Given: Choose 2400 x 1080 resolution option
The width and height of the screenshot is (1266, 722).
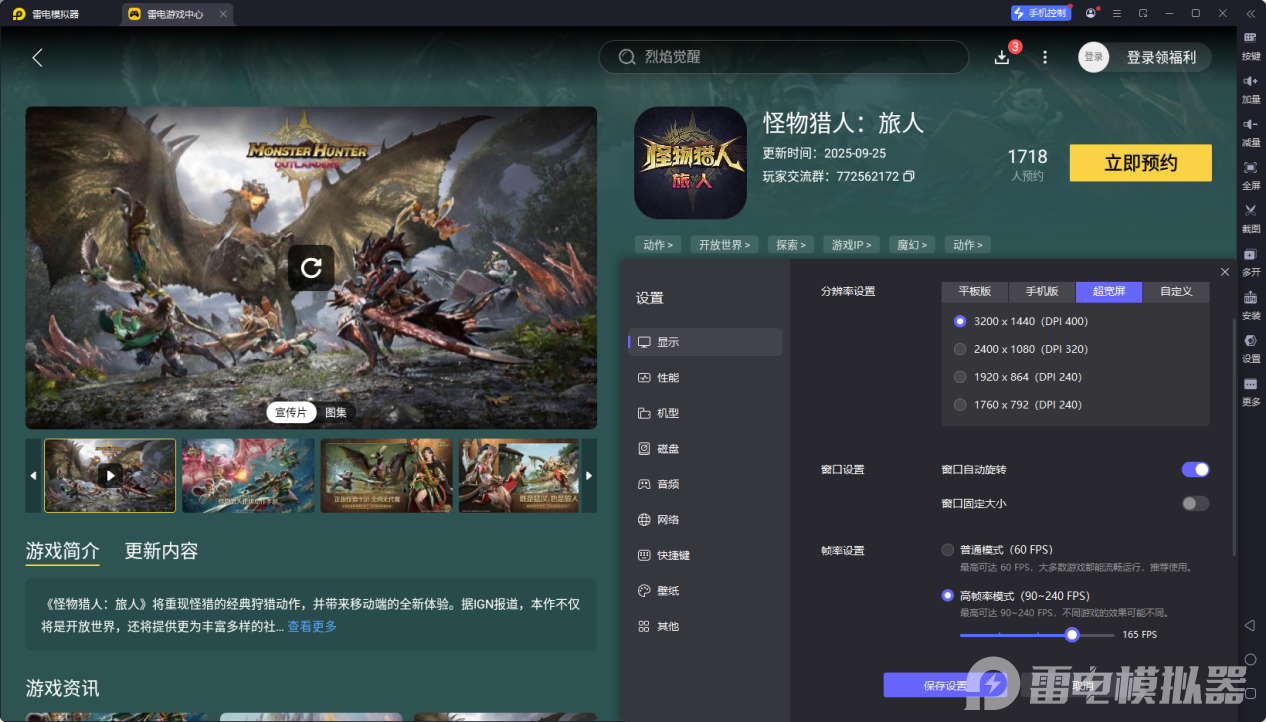Looking at the screenshot, I should point(960,349).
